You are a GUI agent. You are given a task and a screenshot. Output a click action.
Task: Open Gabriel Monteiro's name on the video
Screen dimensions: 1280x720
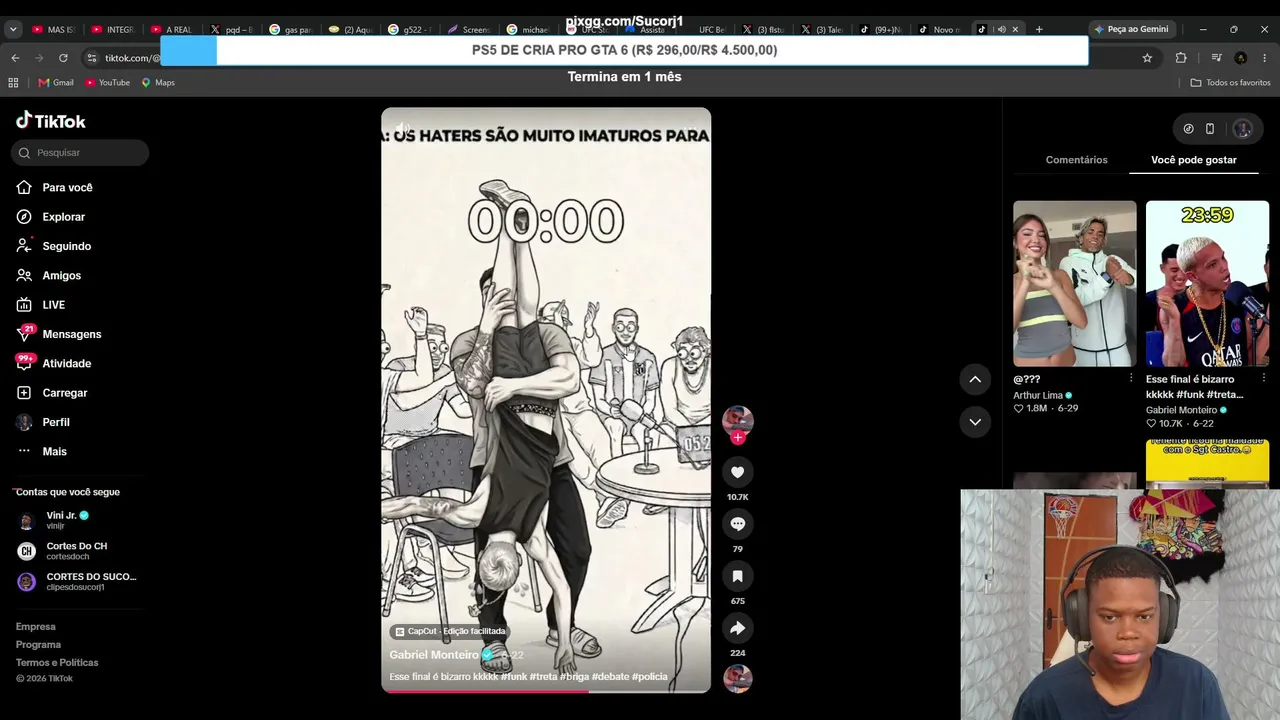click(434, 655)
